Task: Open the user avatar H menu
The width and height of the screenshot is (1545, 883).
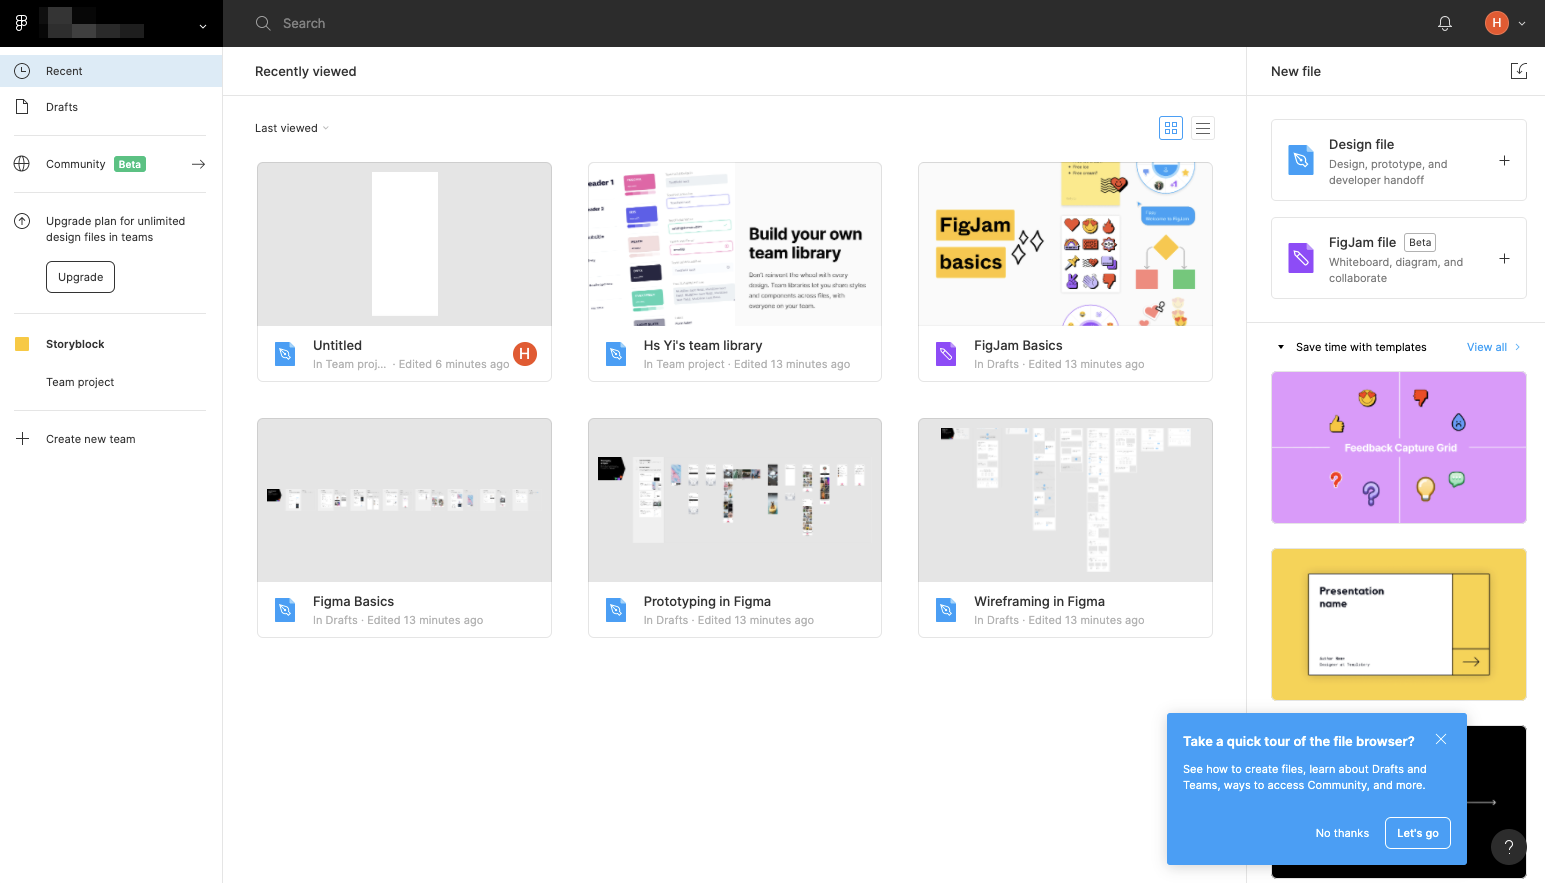Action: coord(1496,23)
